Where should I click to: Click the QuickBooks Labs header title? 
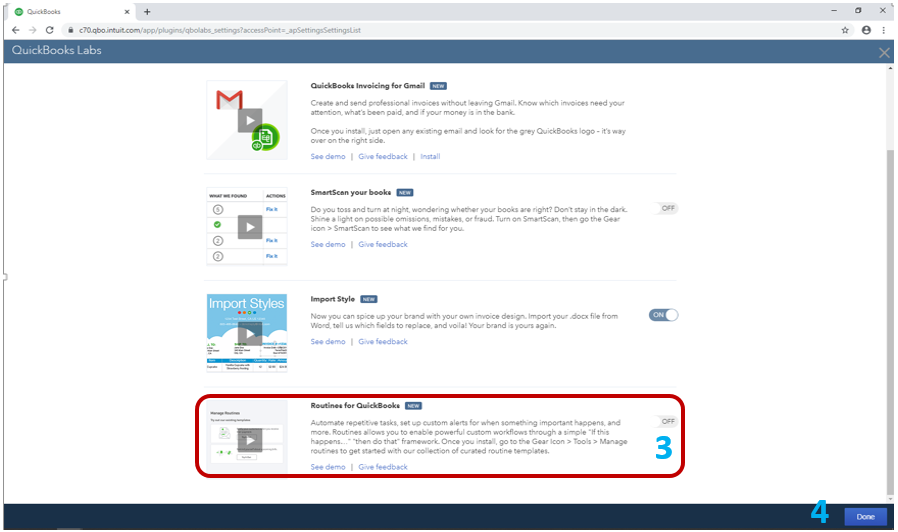(x=57, y=50)
